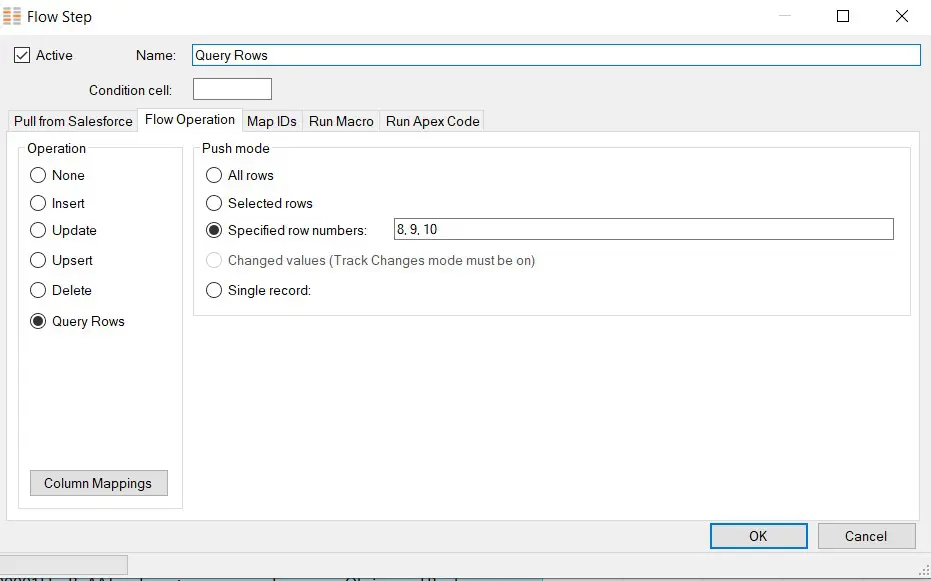Confirm changes with the OK button
The height and width of the screenshot is (581, 931).
click(x=758, y=536)
